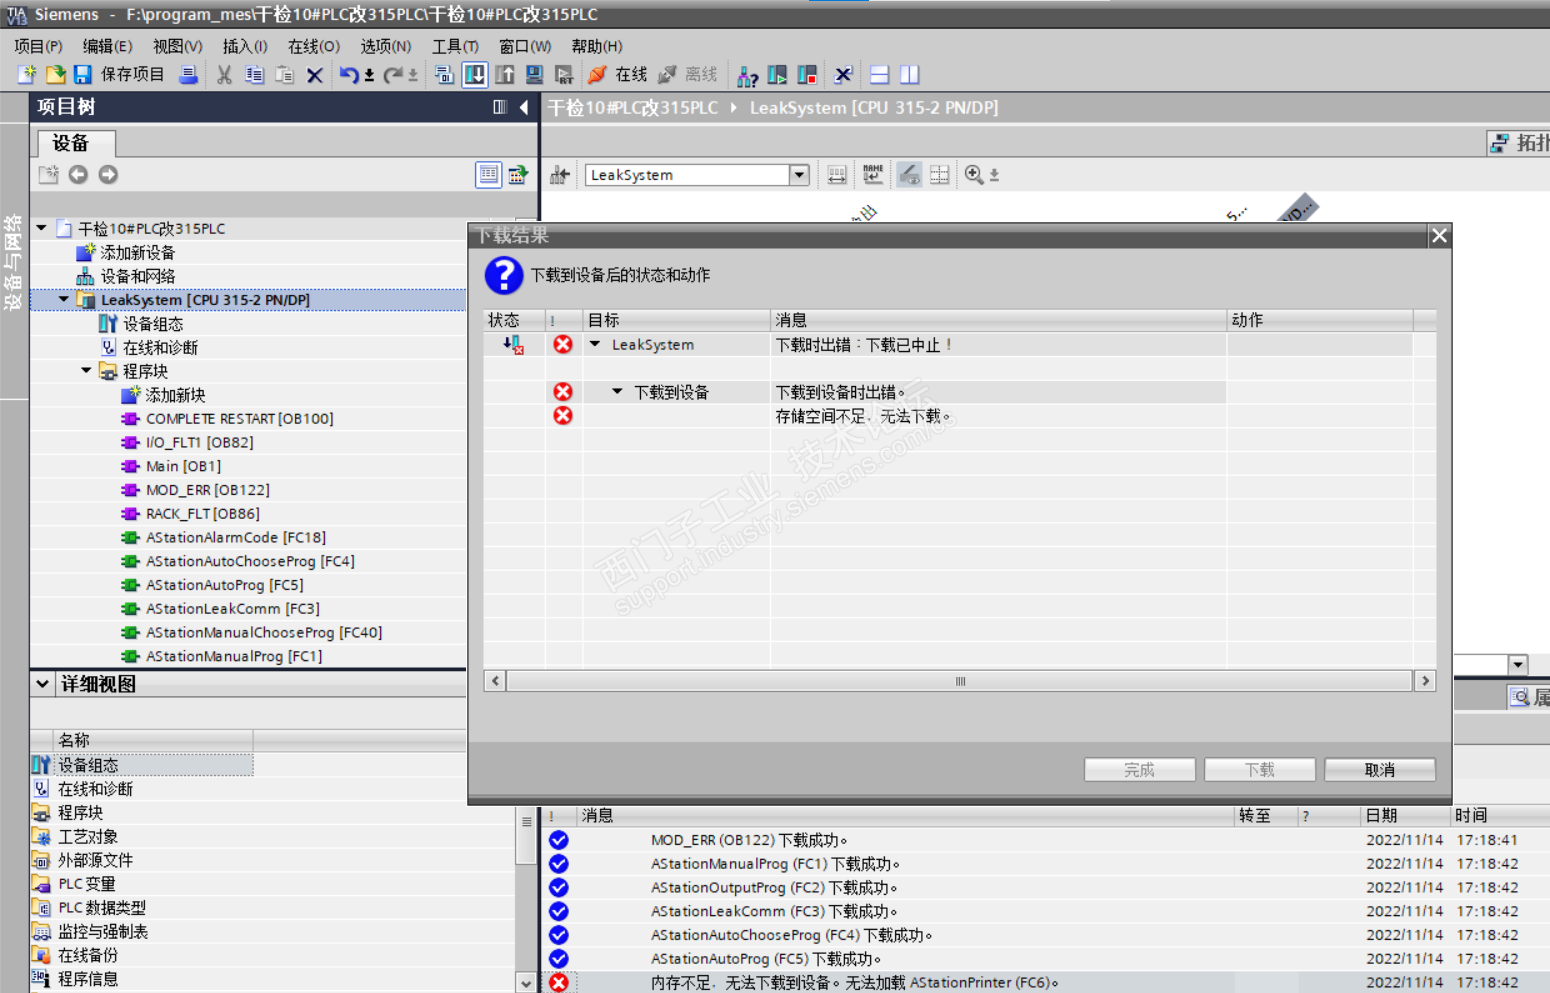1550x993 pixels.
Task: Collapse the 项目树 panel with arrow
Action: coord(524,107)
